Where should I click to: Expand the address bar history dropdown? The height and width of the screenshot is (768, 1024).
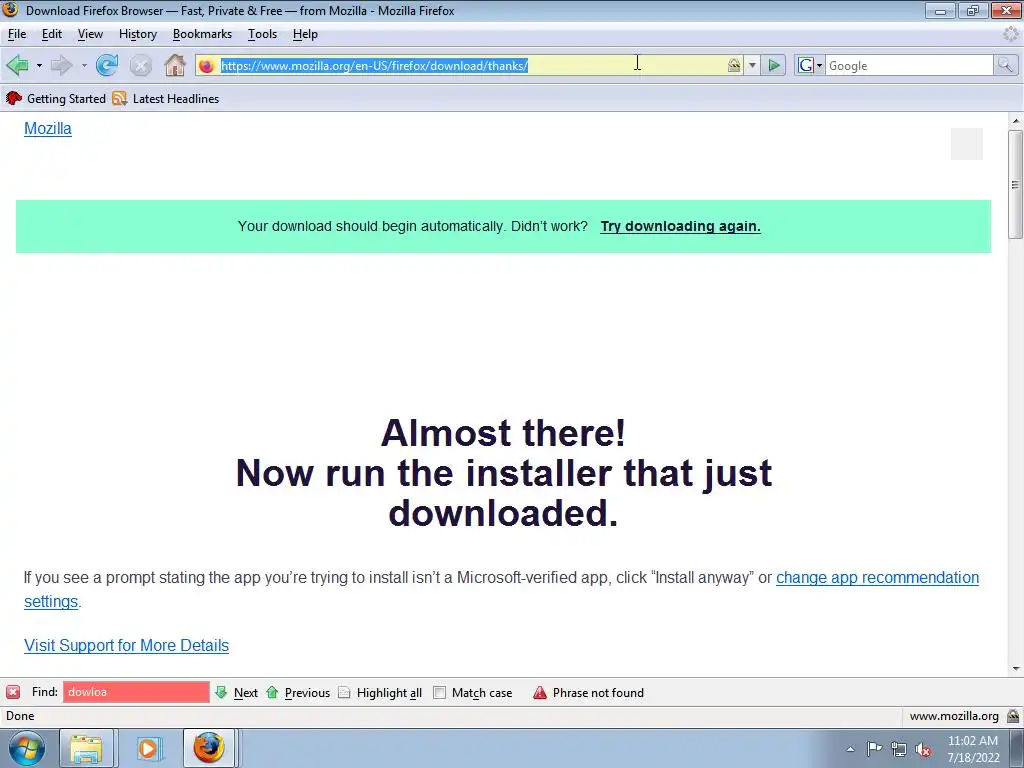click(x=752, y=65)
